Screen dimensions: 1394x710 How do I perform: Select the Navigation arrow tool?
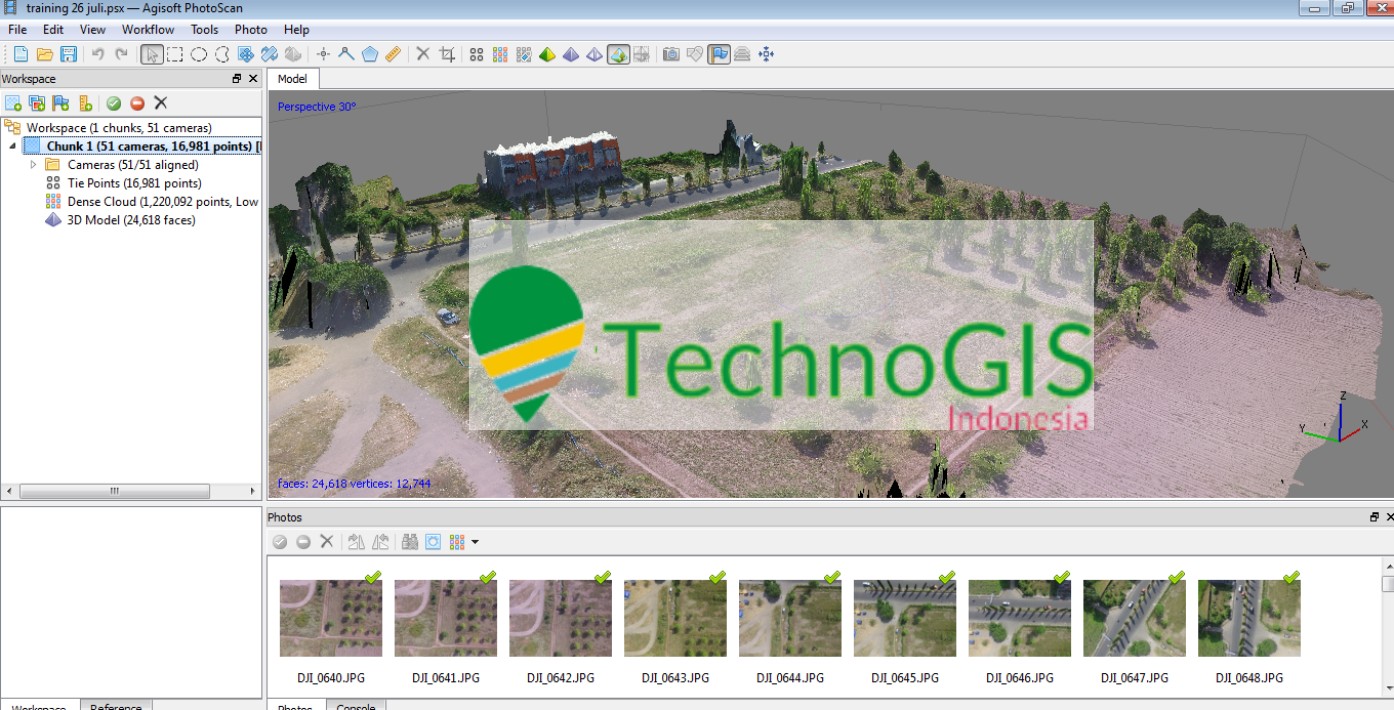(x=152, y=54)
